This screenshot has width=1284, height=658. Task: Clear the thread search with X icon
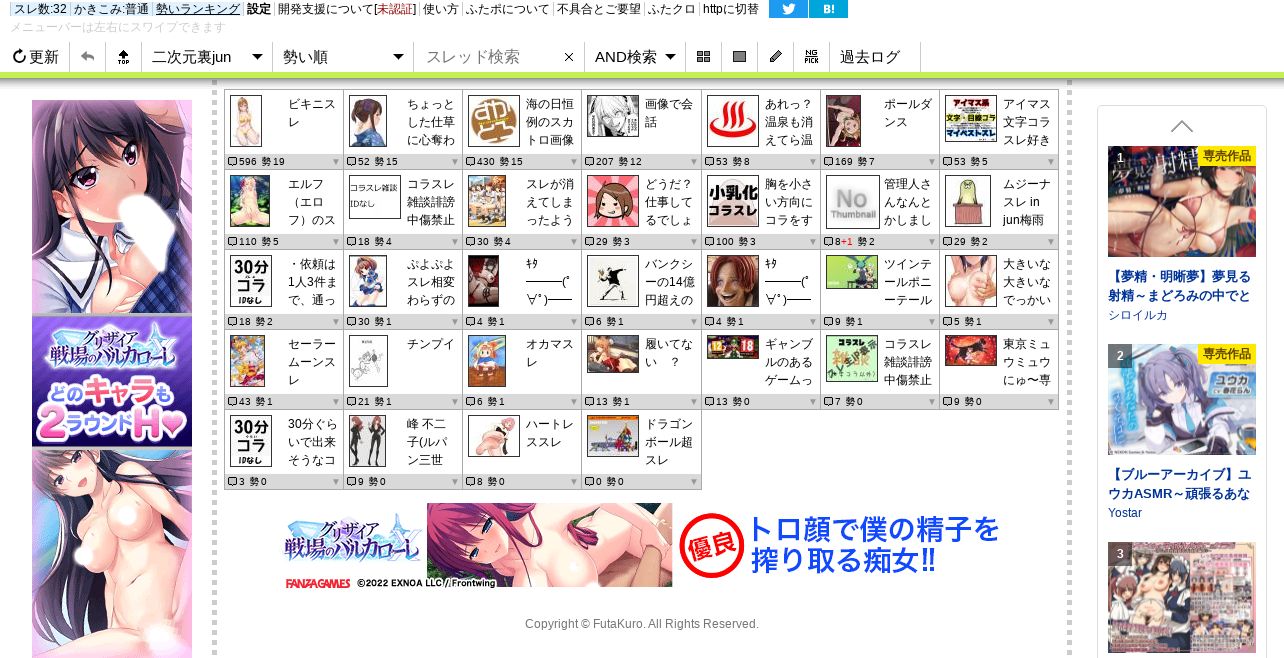pos(569,57)
